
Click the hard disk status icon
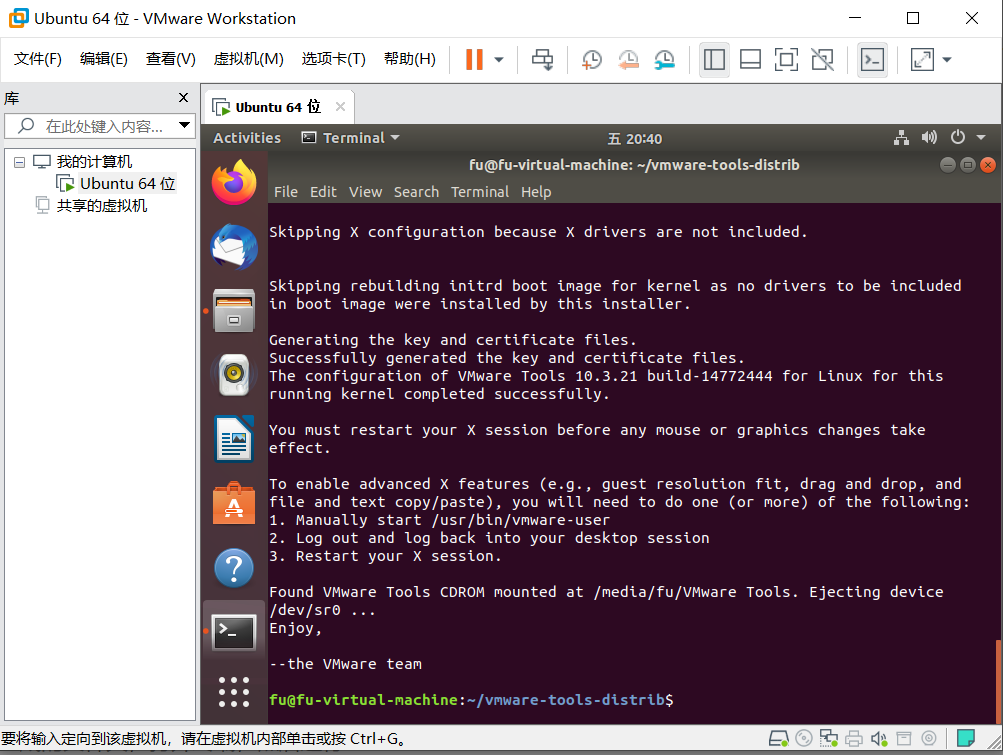(x=779, y=738)
